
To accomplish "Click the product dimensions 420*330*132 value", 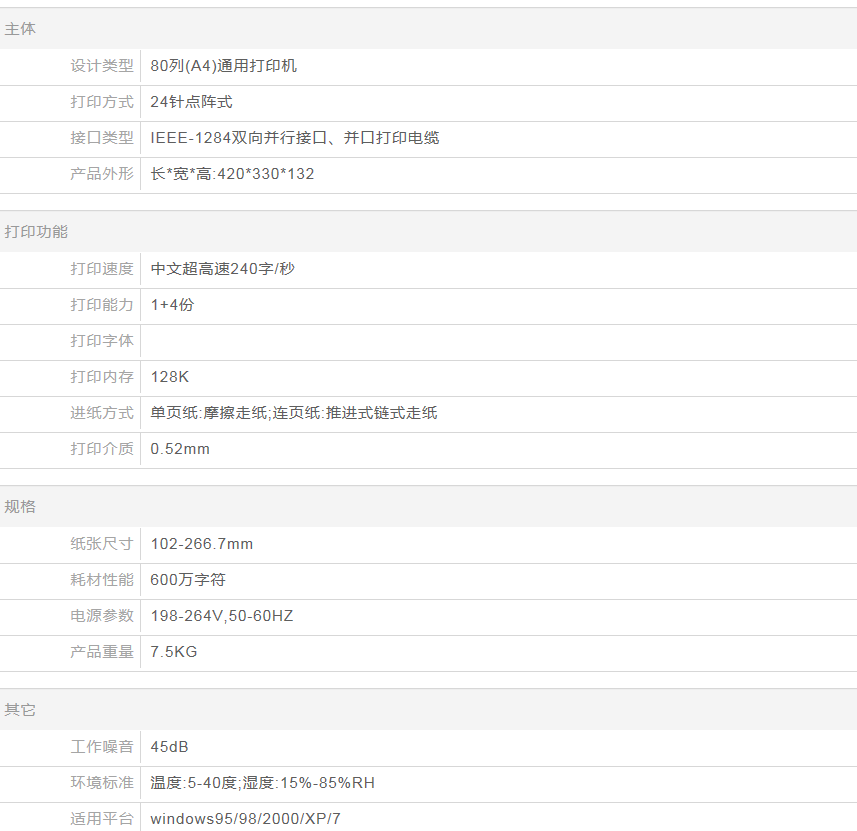I will coord(232,174).
